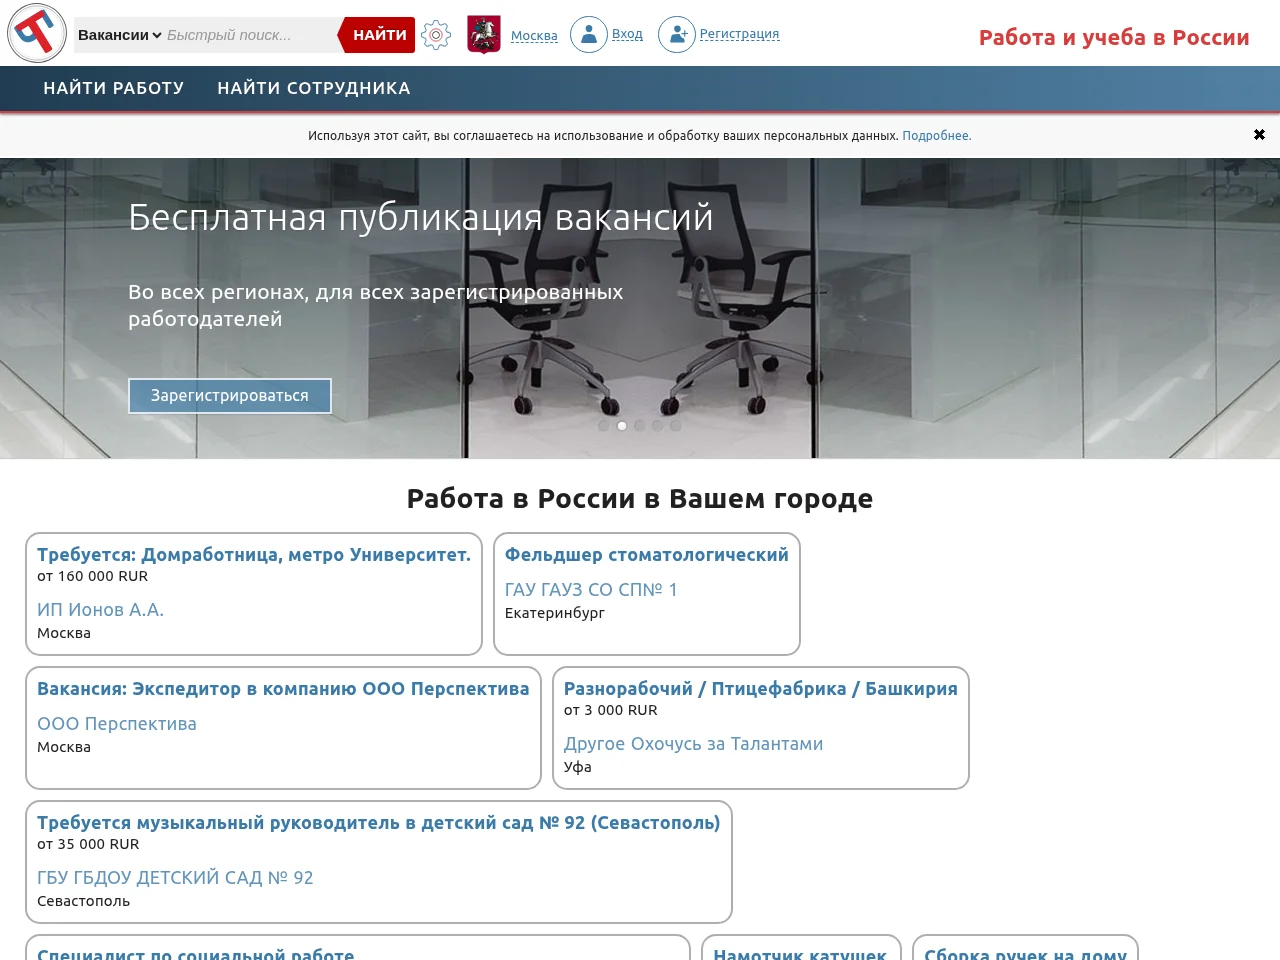Image resolution: width=1280 pixels, height=960 pixels.
Task: Open vacancy Домработница, метро Университет
Action: (x=254, y=555)
